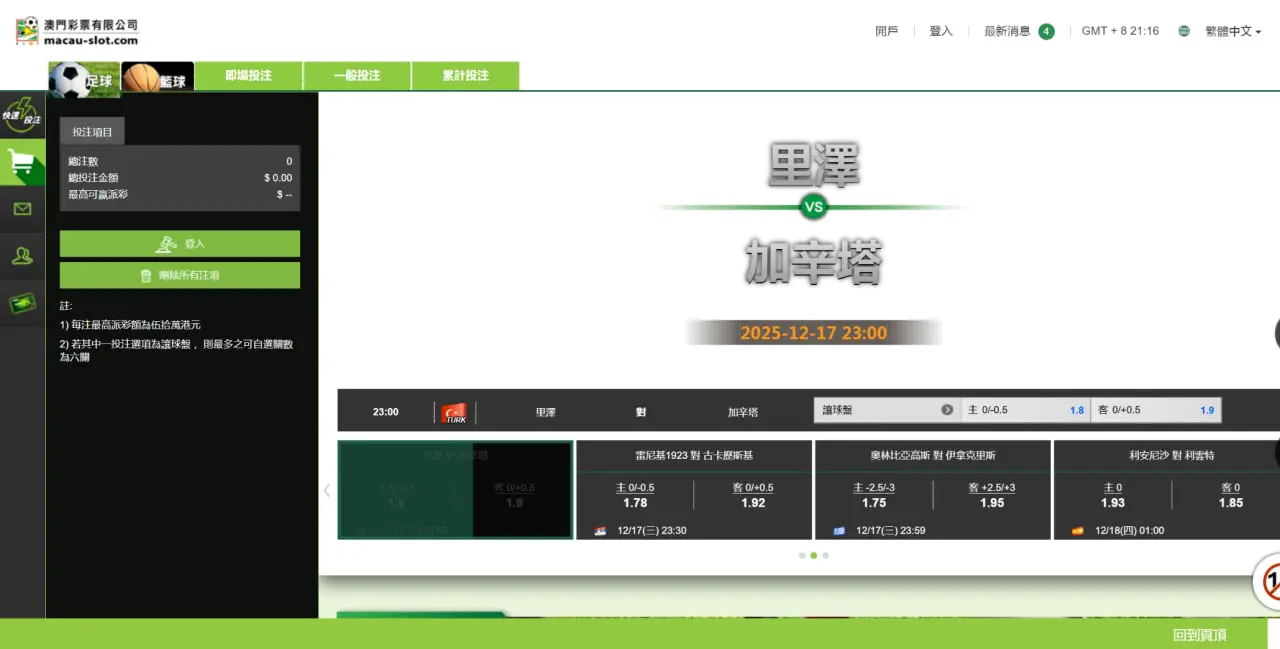Screen dimensions: 1280x649
Task: Bet on 客 +2.5/+3 at 1.95
Action: click(x=992, y=495)
